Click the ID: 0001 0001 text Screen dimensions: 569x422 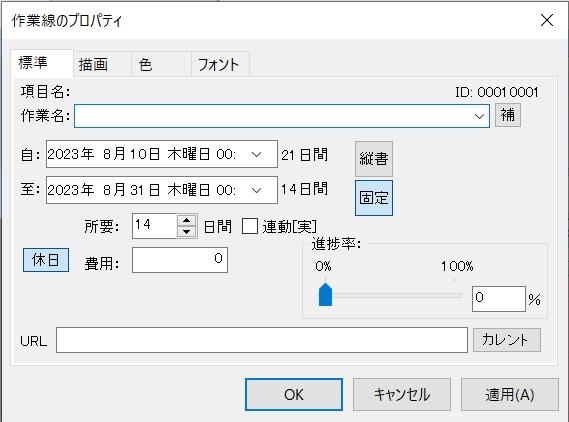tap(497, 92)
